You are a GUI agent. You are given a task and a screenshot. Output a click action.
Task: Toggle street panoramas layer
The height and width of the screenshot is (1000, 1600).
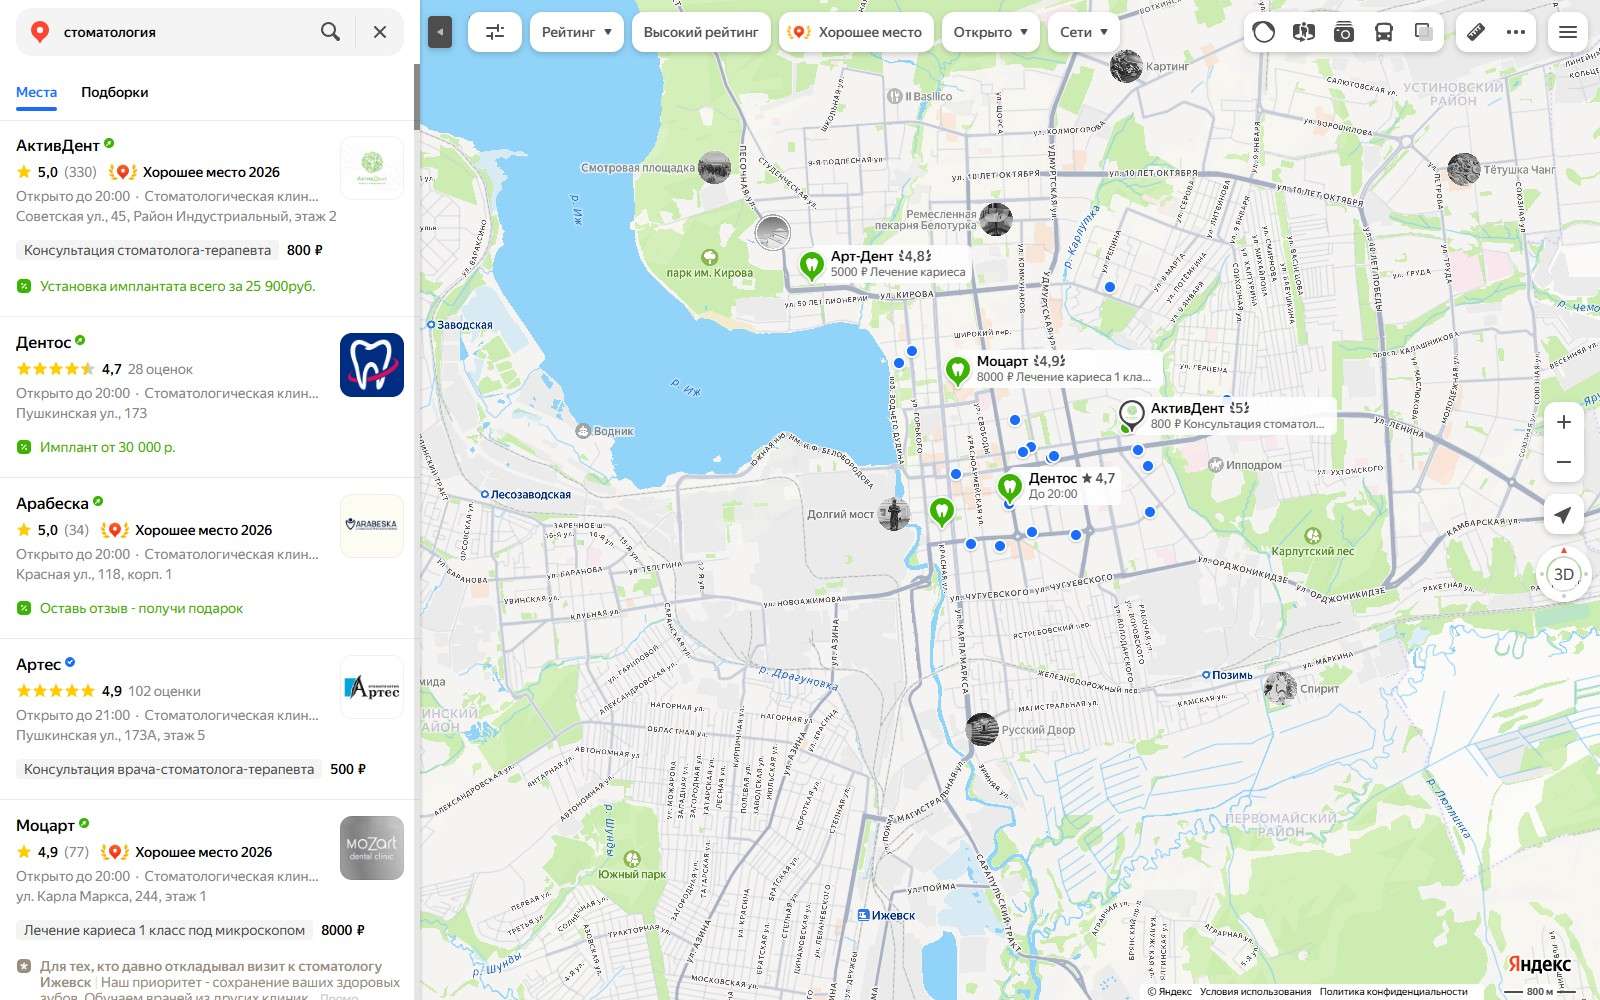[x=1304, y=32]
